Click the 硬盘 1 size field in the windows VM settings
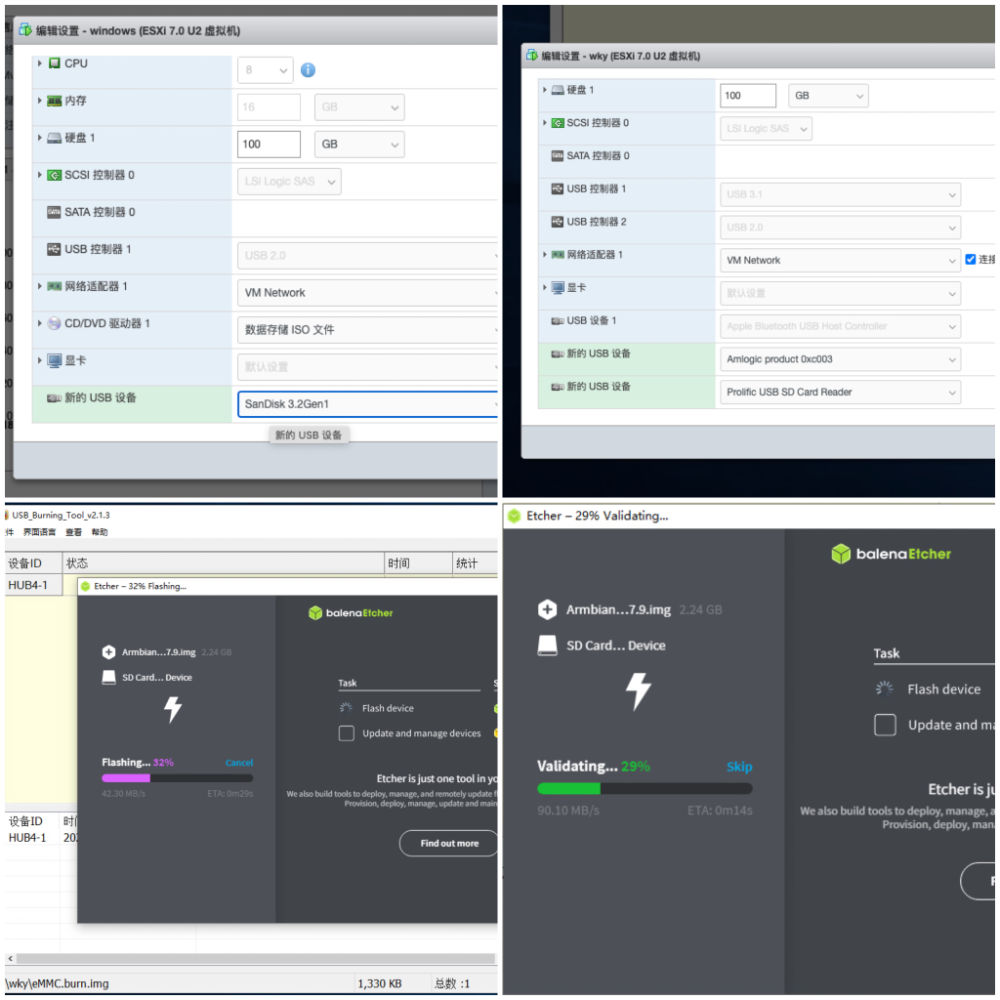The width and height of the screenshot is (1000, 1000). (268, 144)
